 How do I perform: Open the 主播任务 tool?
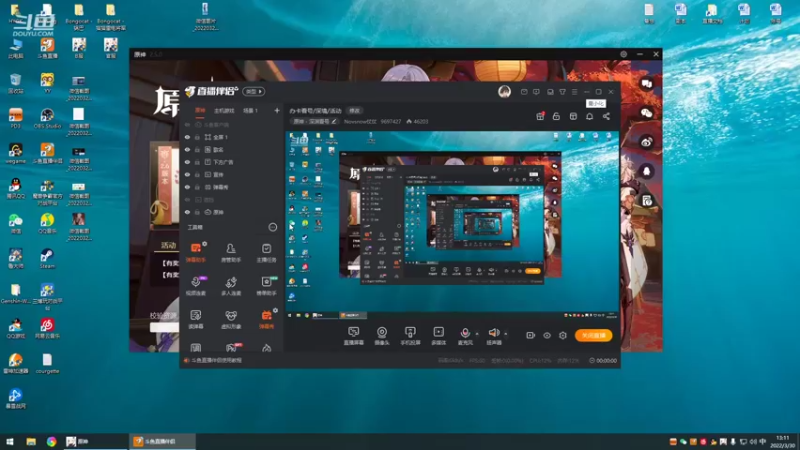click(266, 252)
